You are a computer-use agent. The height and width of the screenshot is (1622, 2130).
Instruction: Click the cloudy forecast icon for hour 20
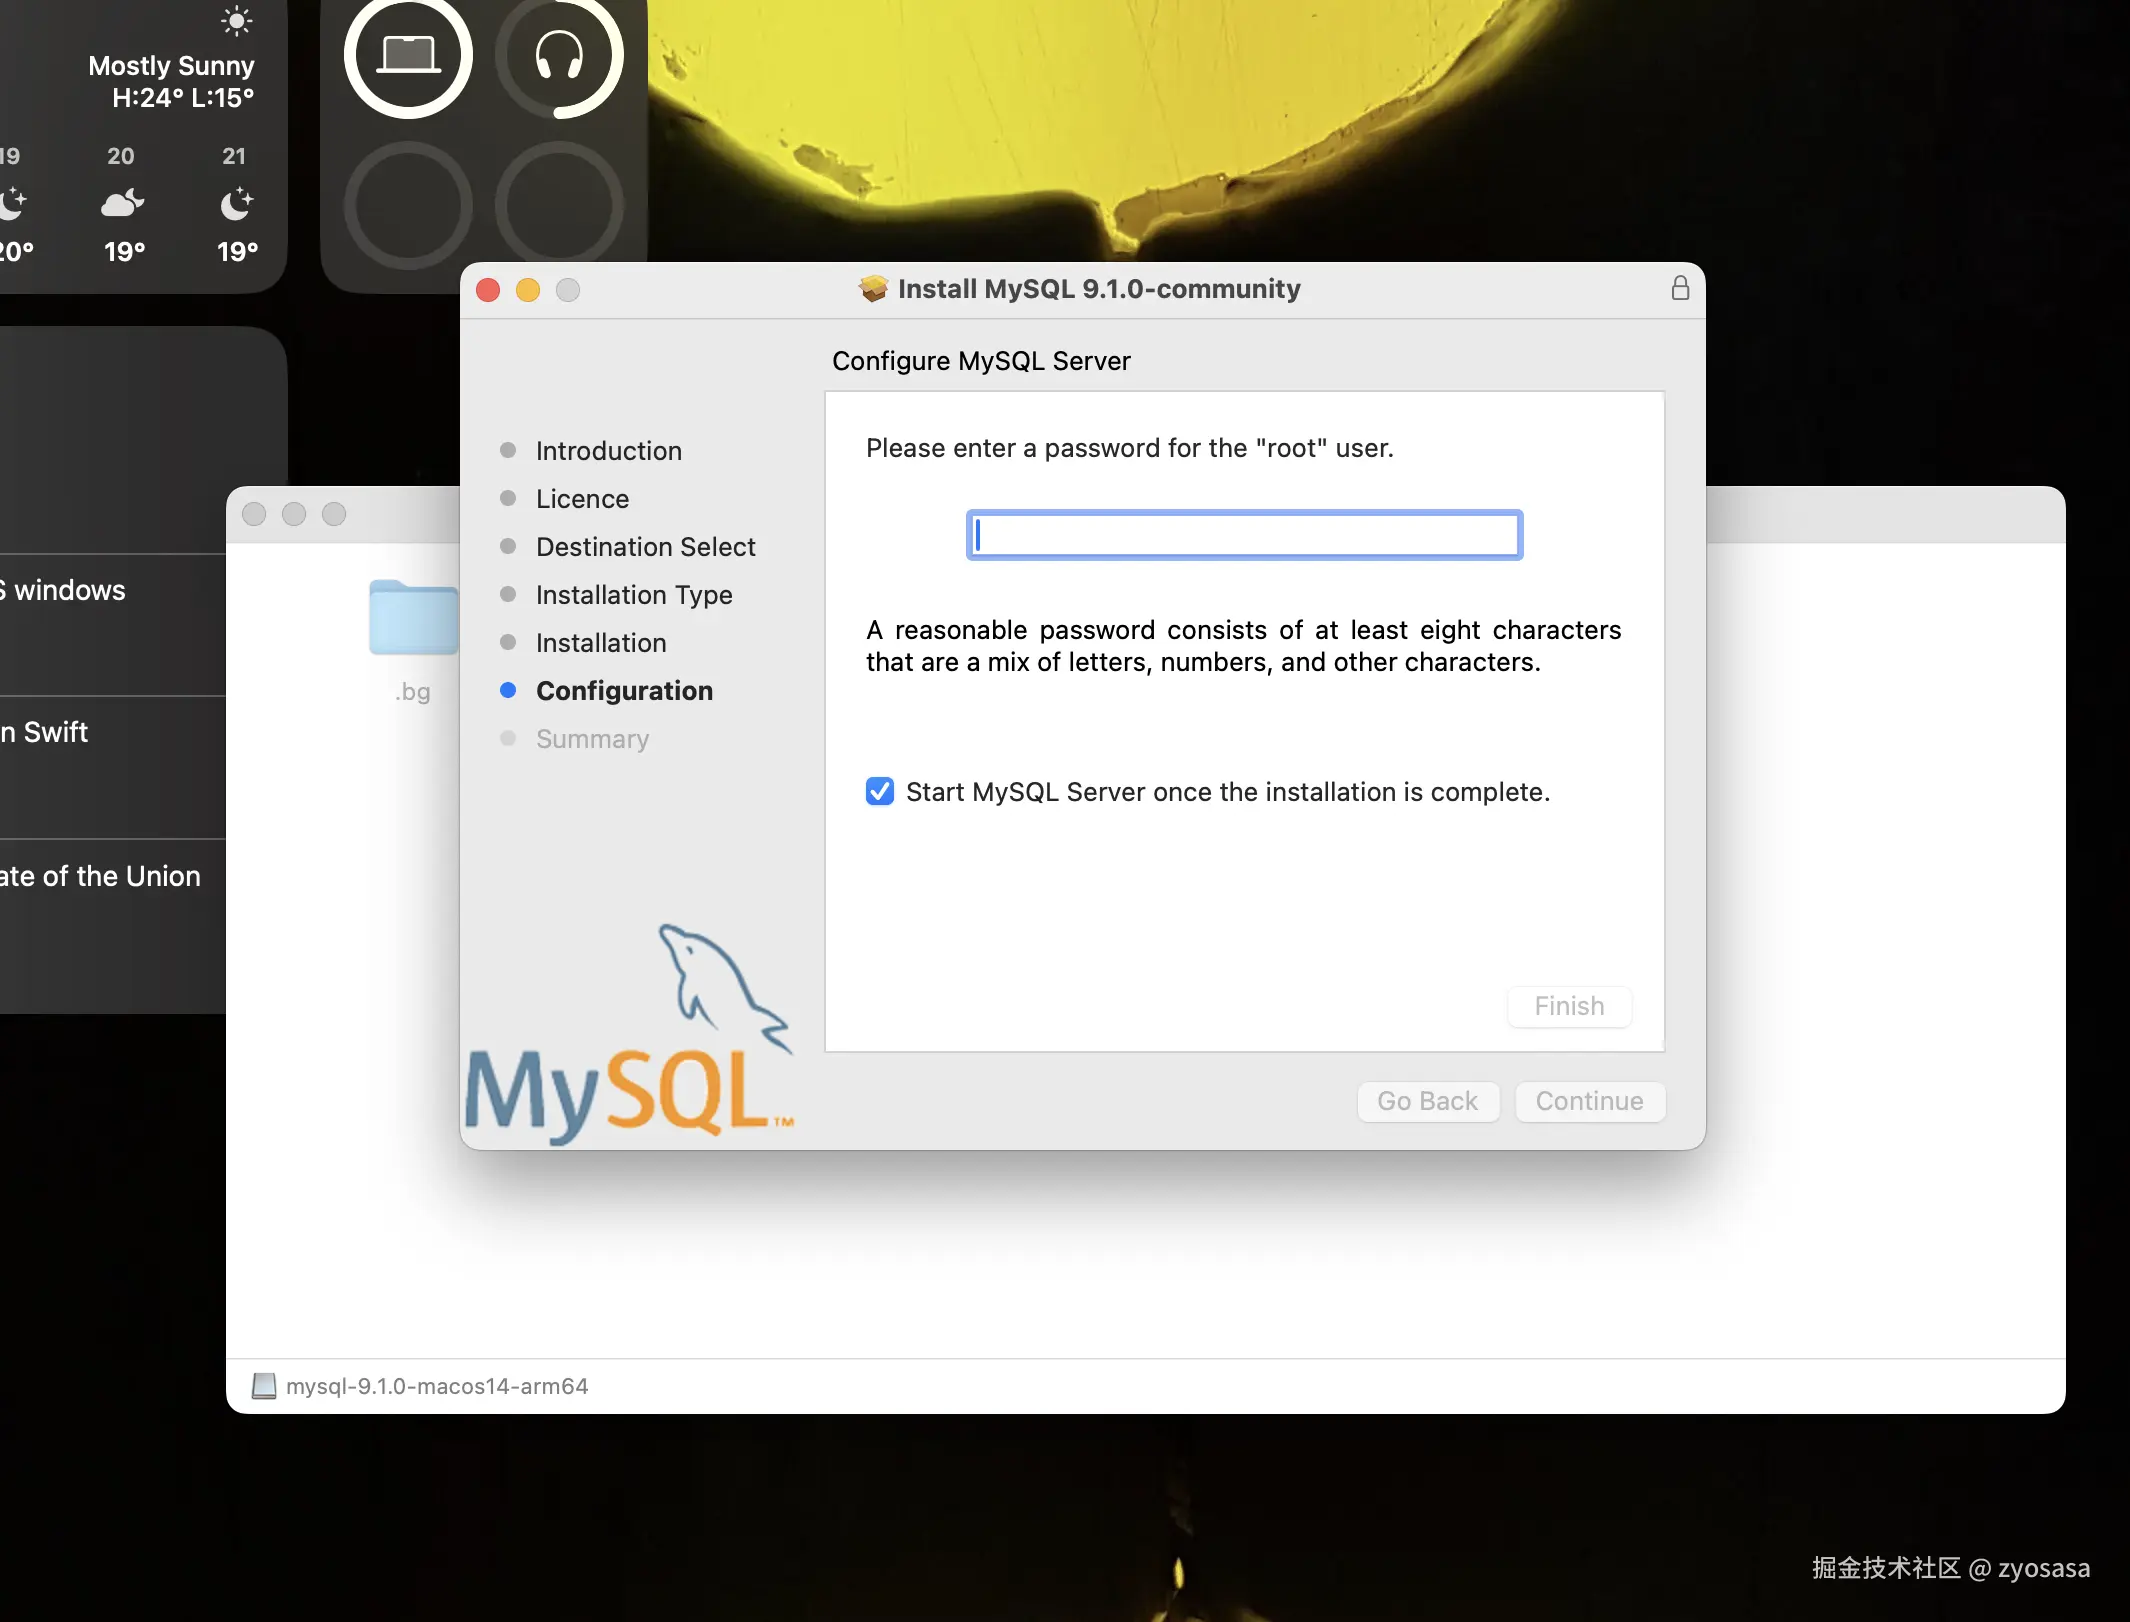pos(122,204)
